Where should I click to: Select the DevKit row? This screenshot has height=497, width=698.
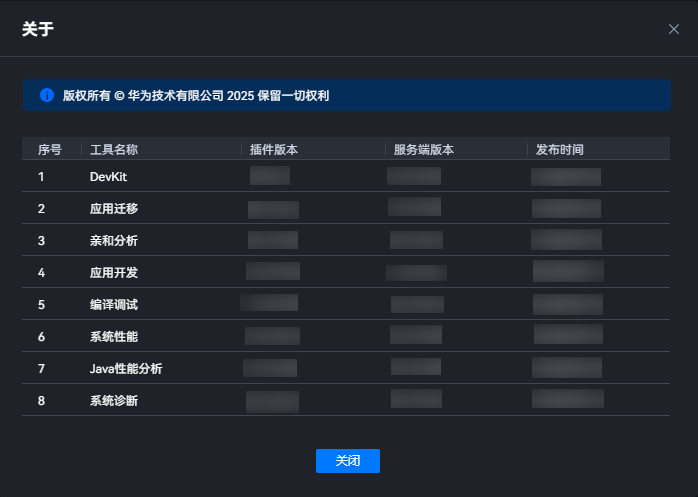(346, 176)
